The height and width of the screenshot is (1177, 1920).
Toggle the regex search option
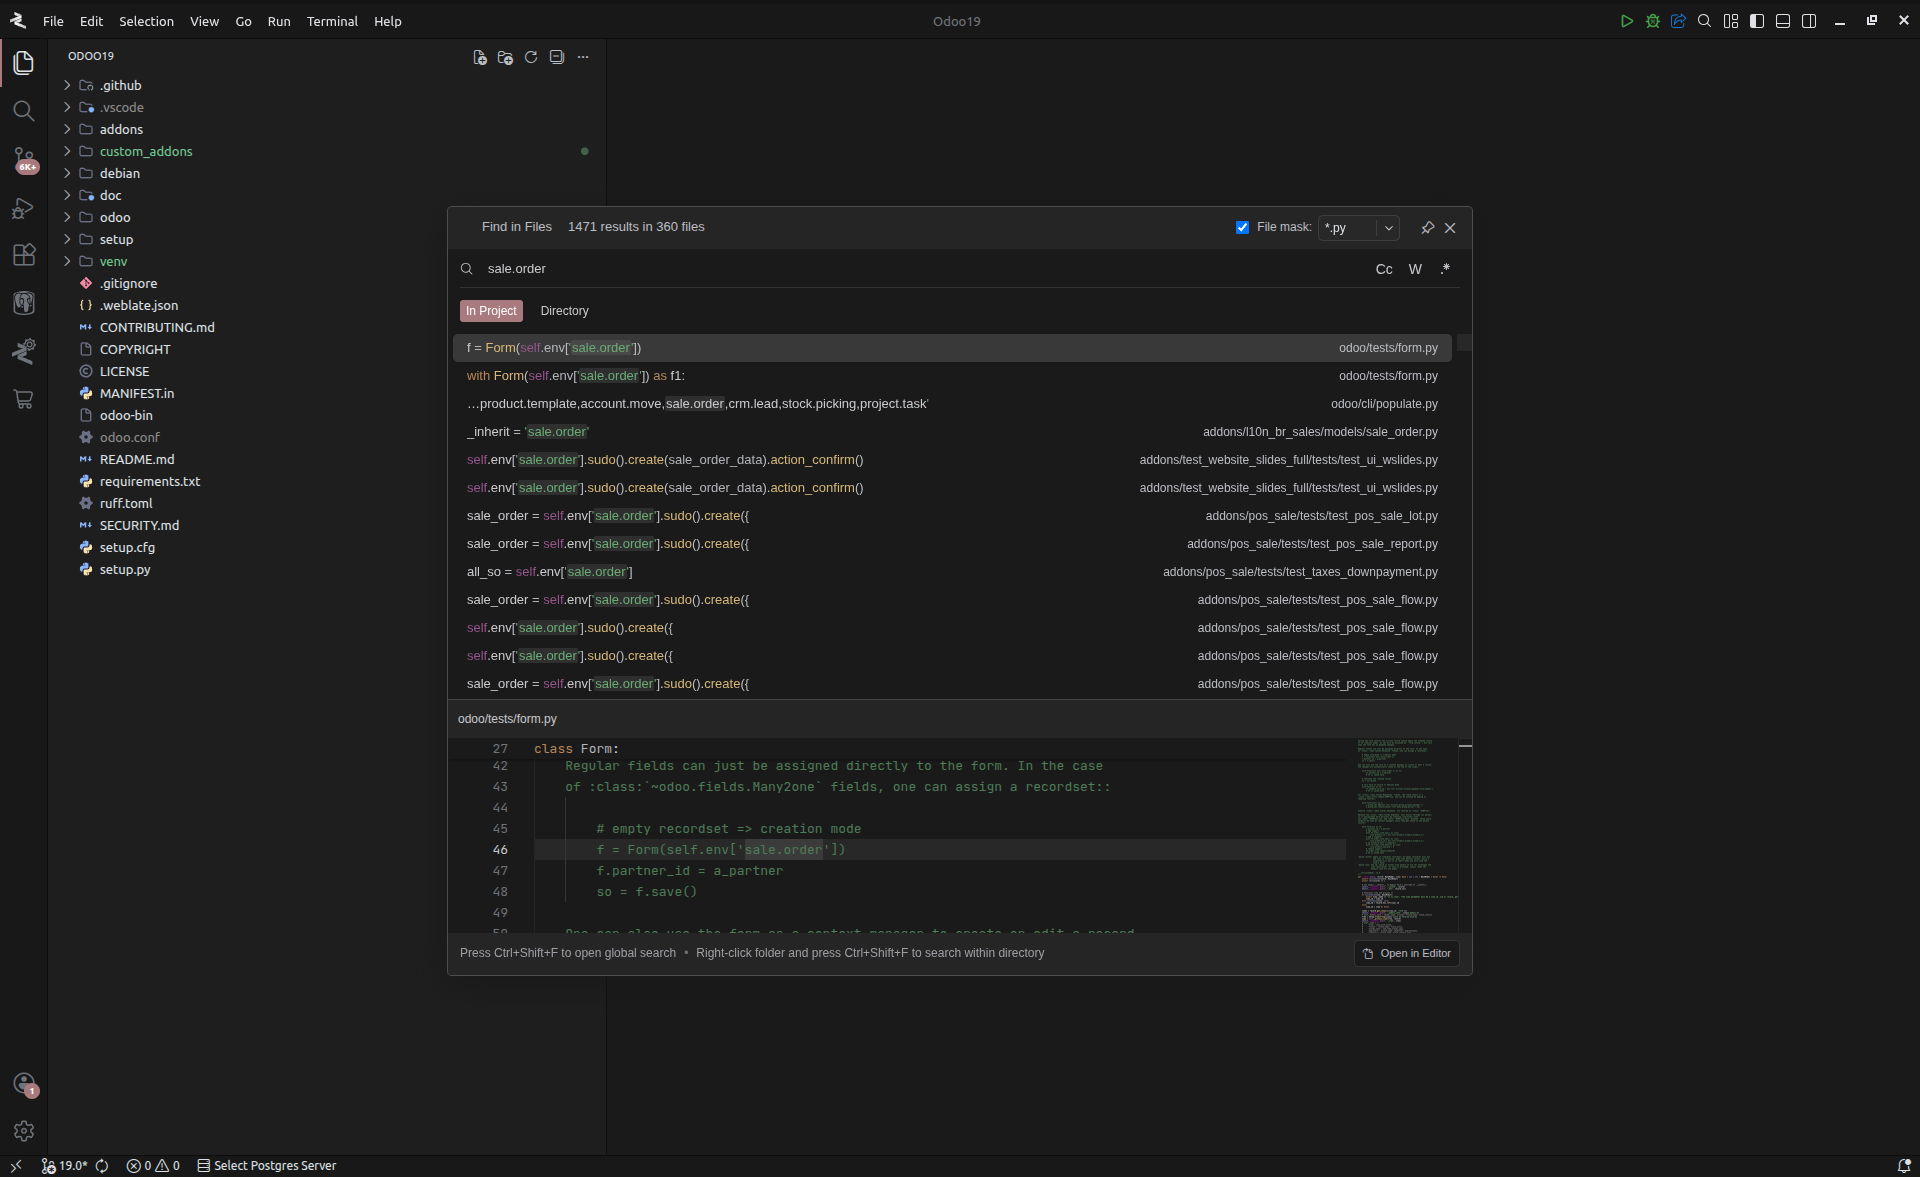1445,269
